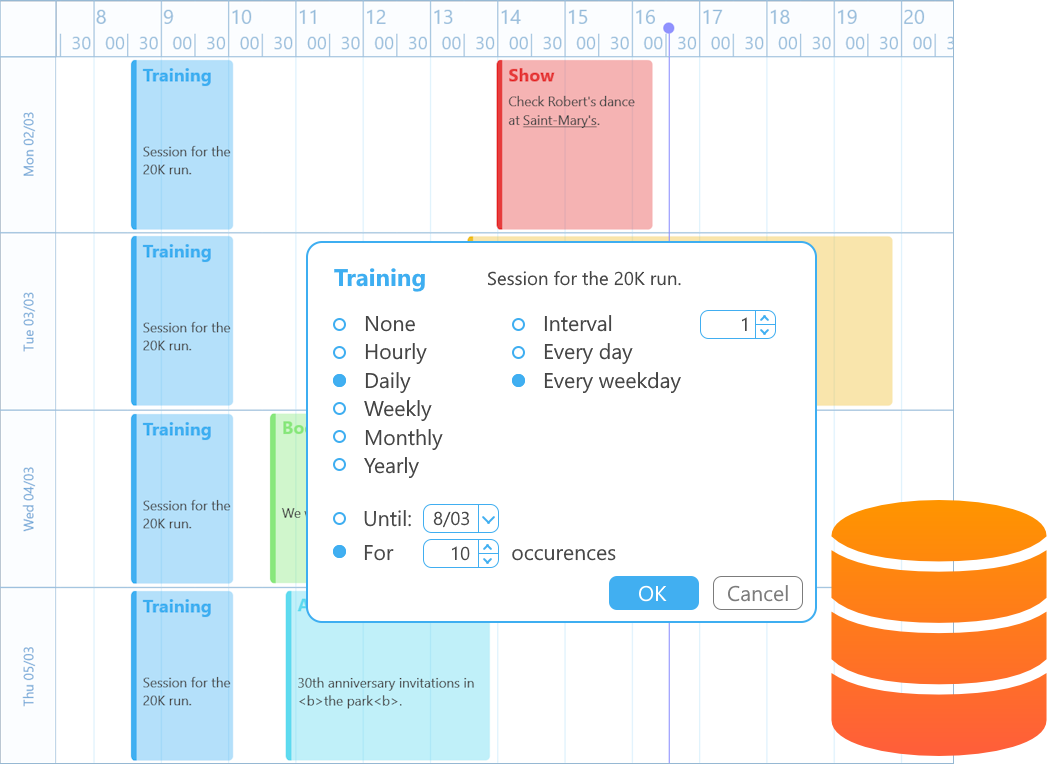
Task: Choose Monthly recurrence
Action: point(339,437)
